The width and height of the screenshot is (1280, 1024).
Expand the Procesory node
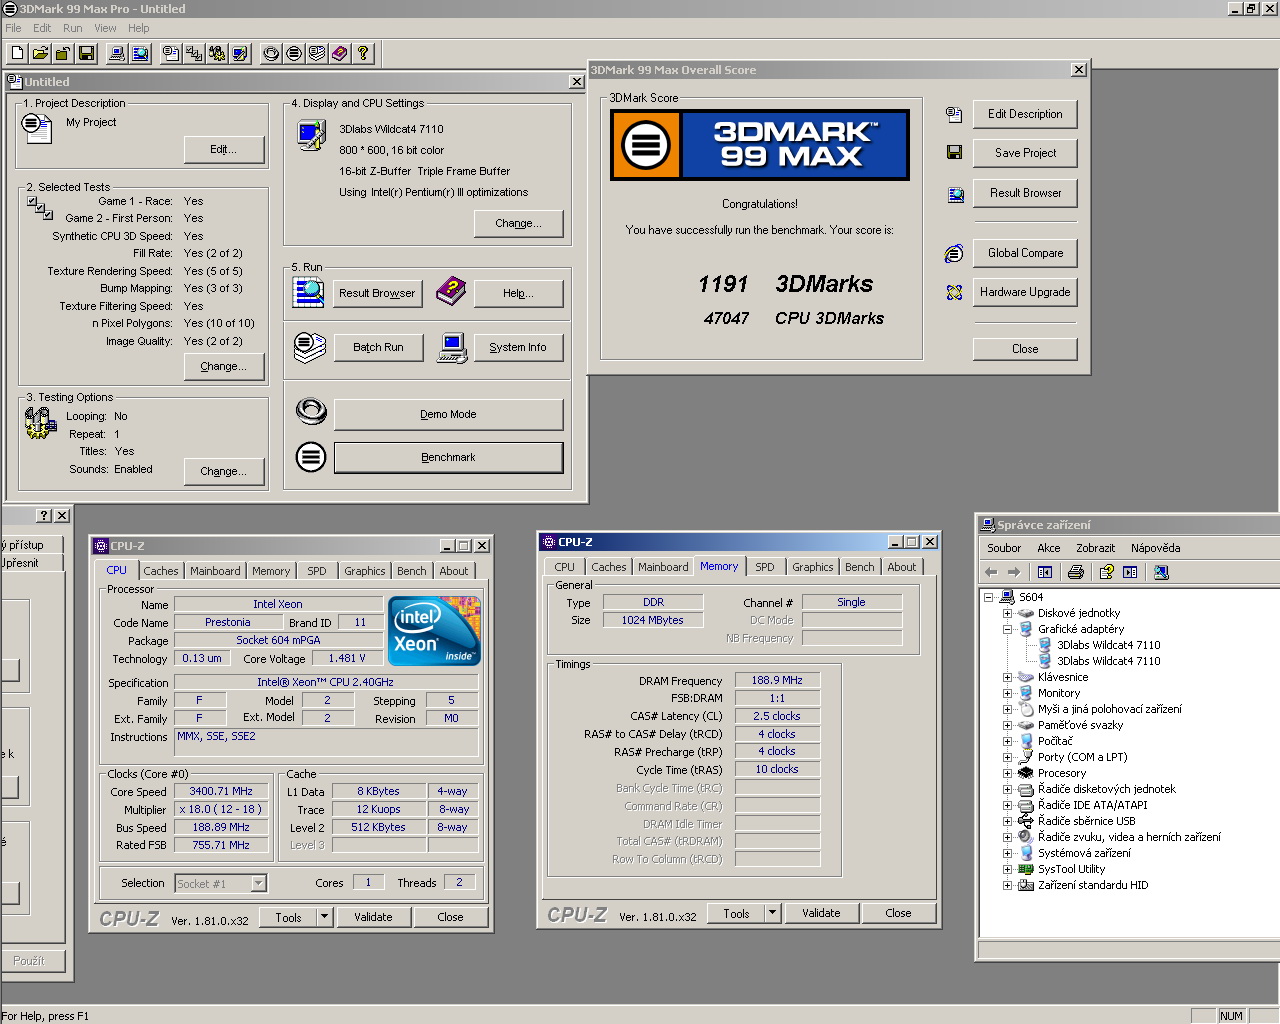(1007, 773)
